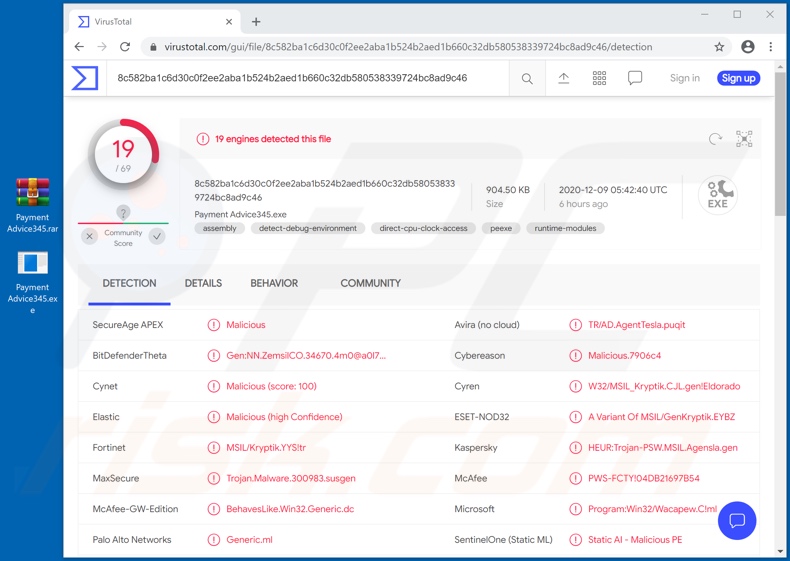Screen dimensions: 790x561
Task: Click the search magnifier icon
Action: (x=527, y=78)
